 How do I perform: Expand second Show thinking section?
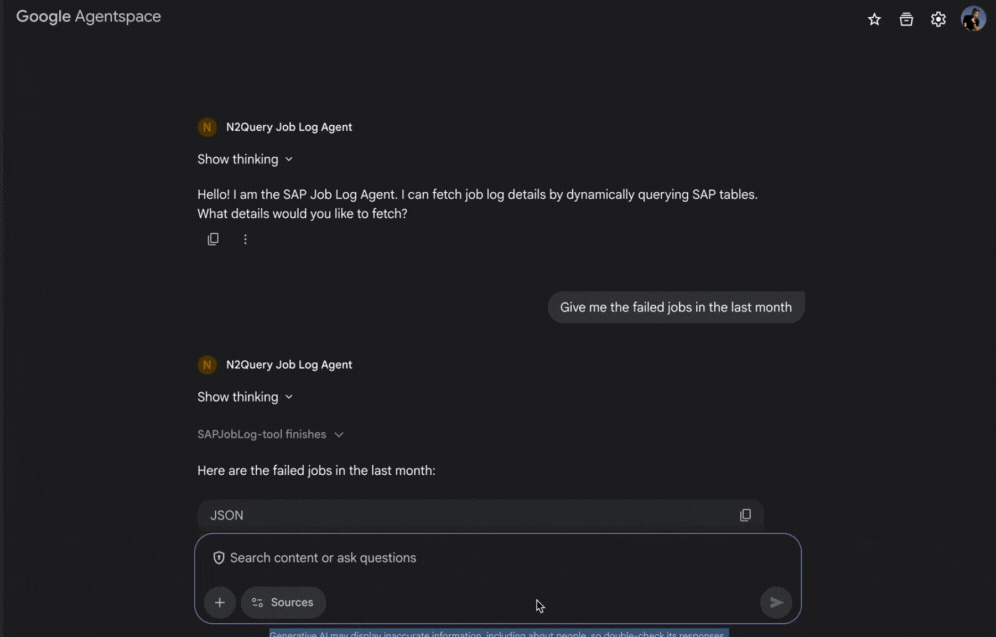(245, 397)
